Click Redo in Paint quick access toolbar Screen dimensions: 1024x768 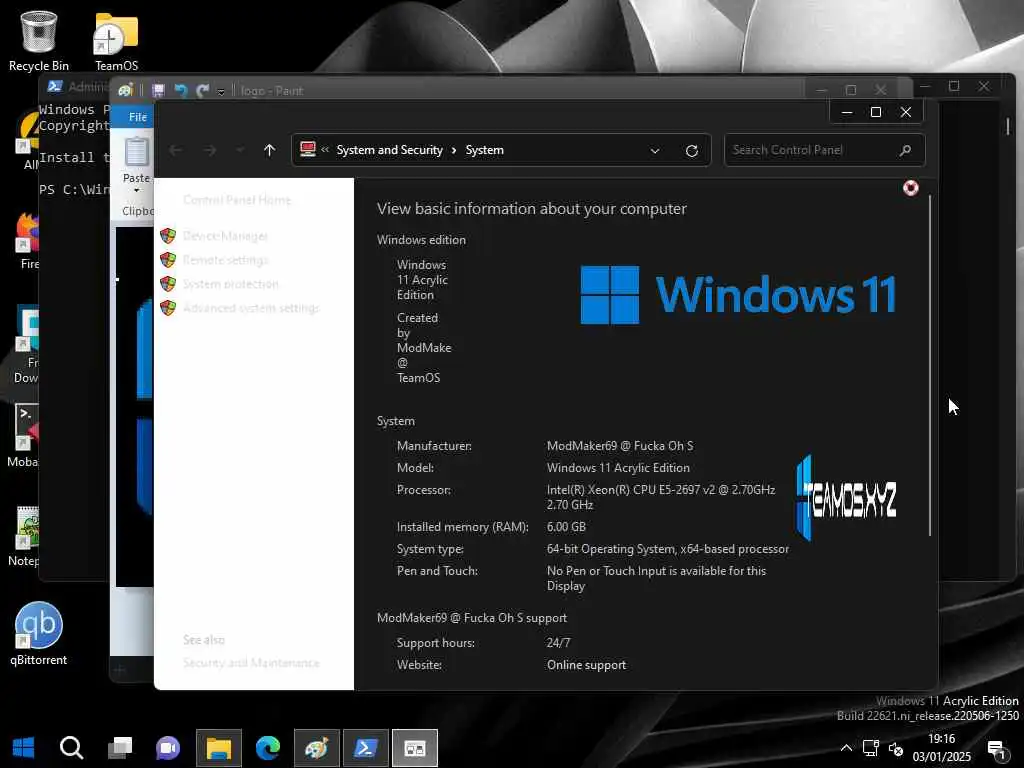coord(202,90)
